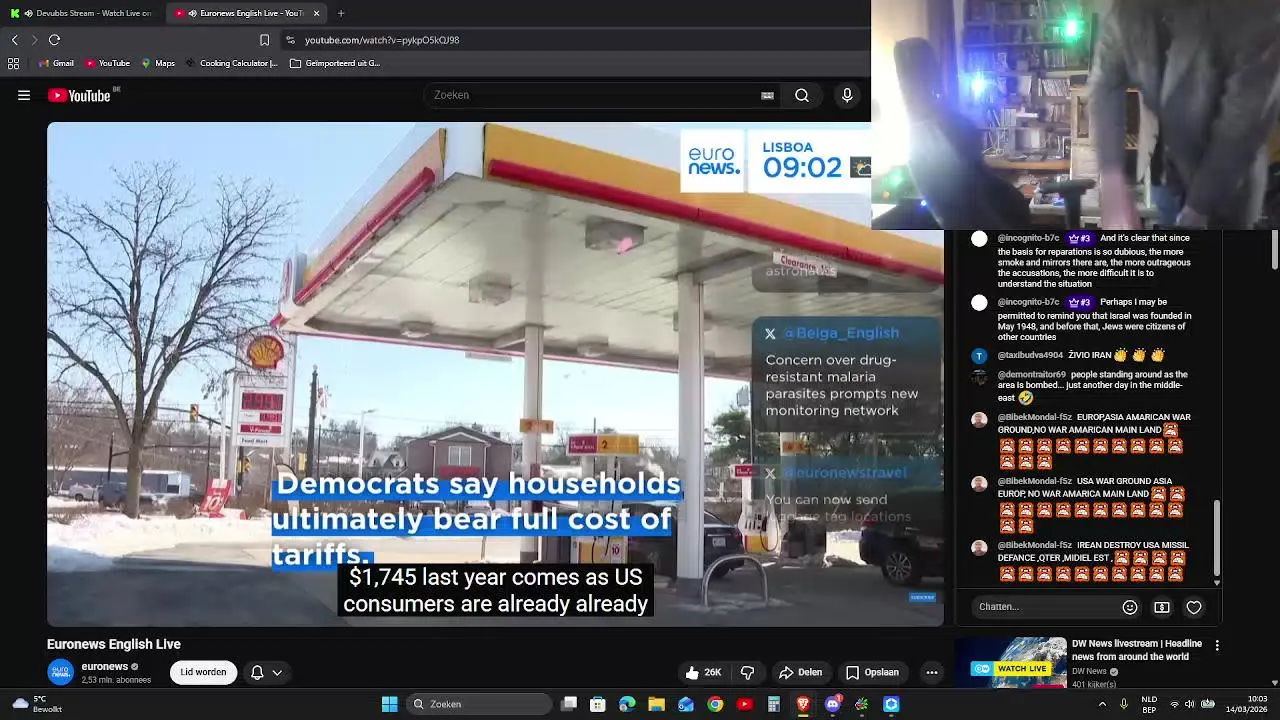The height and width of the screenshot is (720, 1280).
Task: Open weather widget showing 5°C Bewolkt
Action: click(x=38, y=704)
